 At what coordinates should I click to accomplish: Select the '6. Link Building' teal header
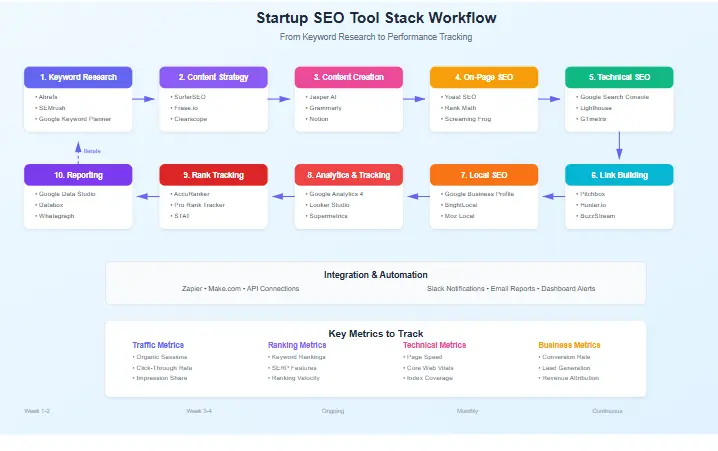pos(619,175)
